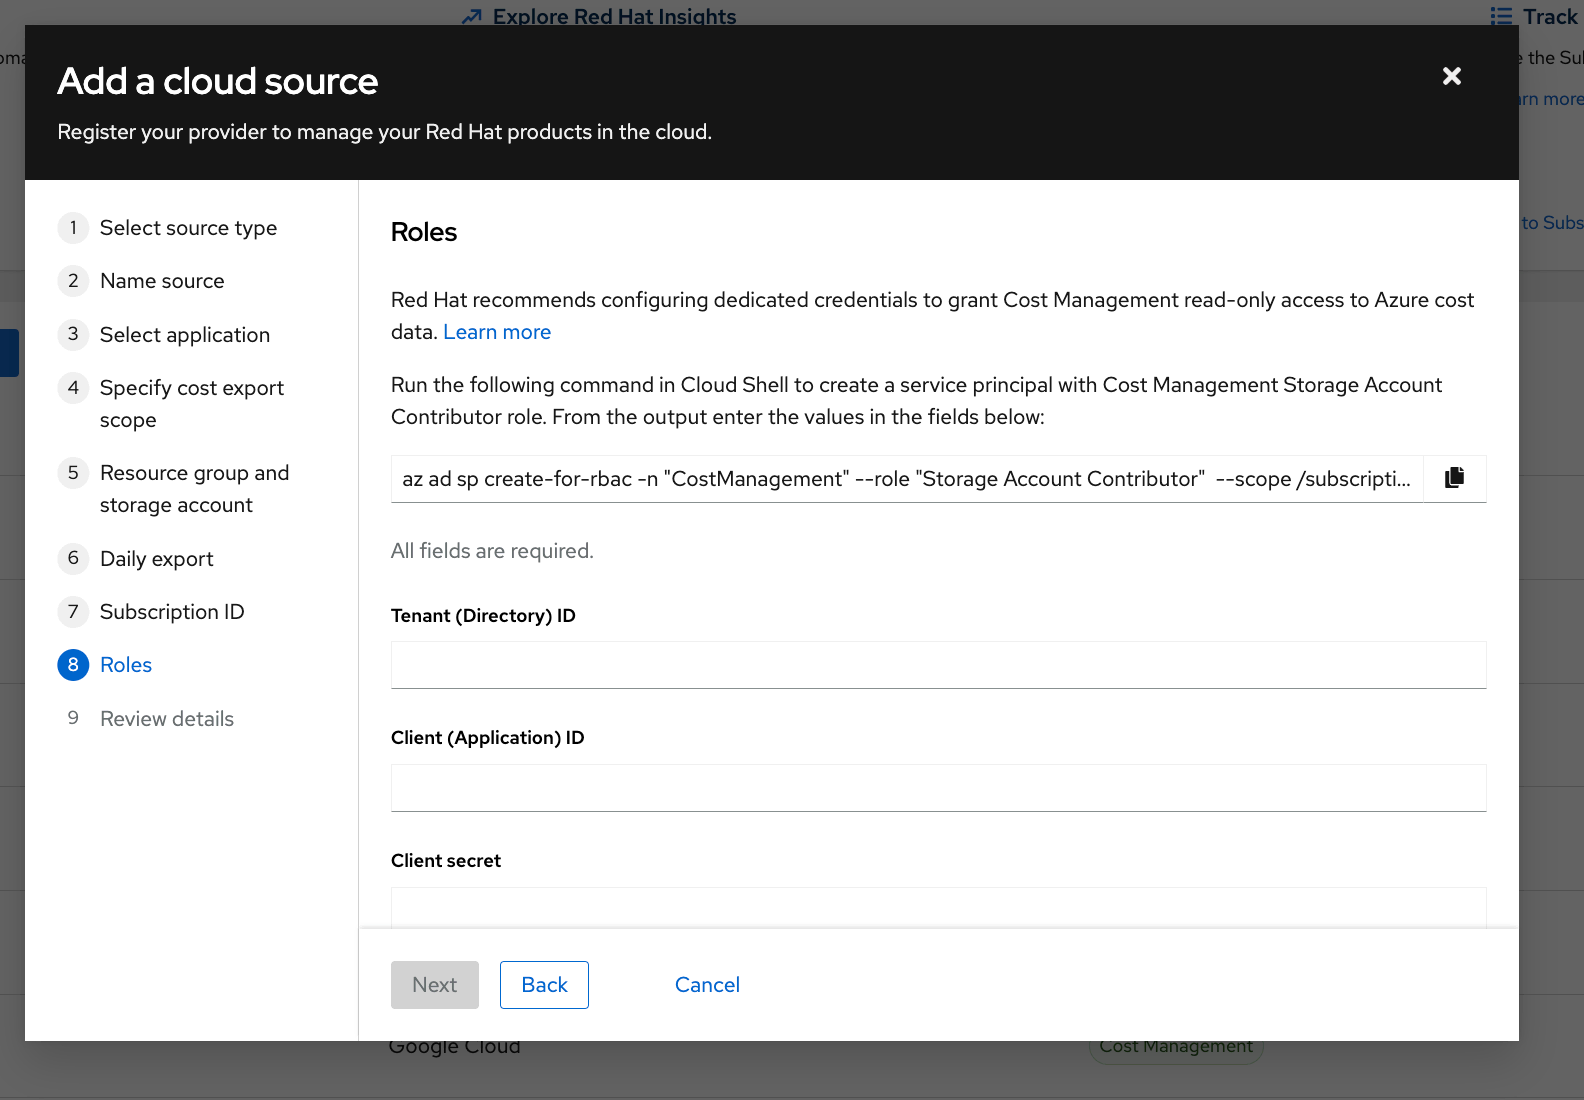Jump to Select source type step
Viewport: 1584px width, 1100px height.
[188, 228]
